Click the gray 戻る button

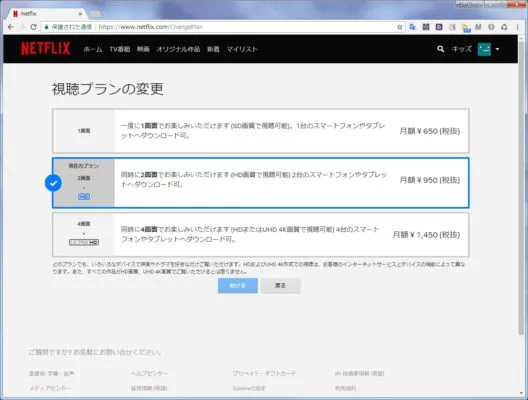click(x=280, y=286)
